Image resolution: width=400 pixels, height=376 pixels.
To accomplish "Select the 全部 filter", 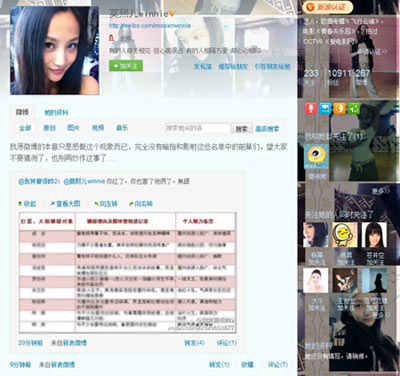I will 25,128.
